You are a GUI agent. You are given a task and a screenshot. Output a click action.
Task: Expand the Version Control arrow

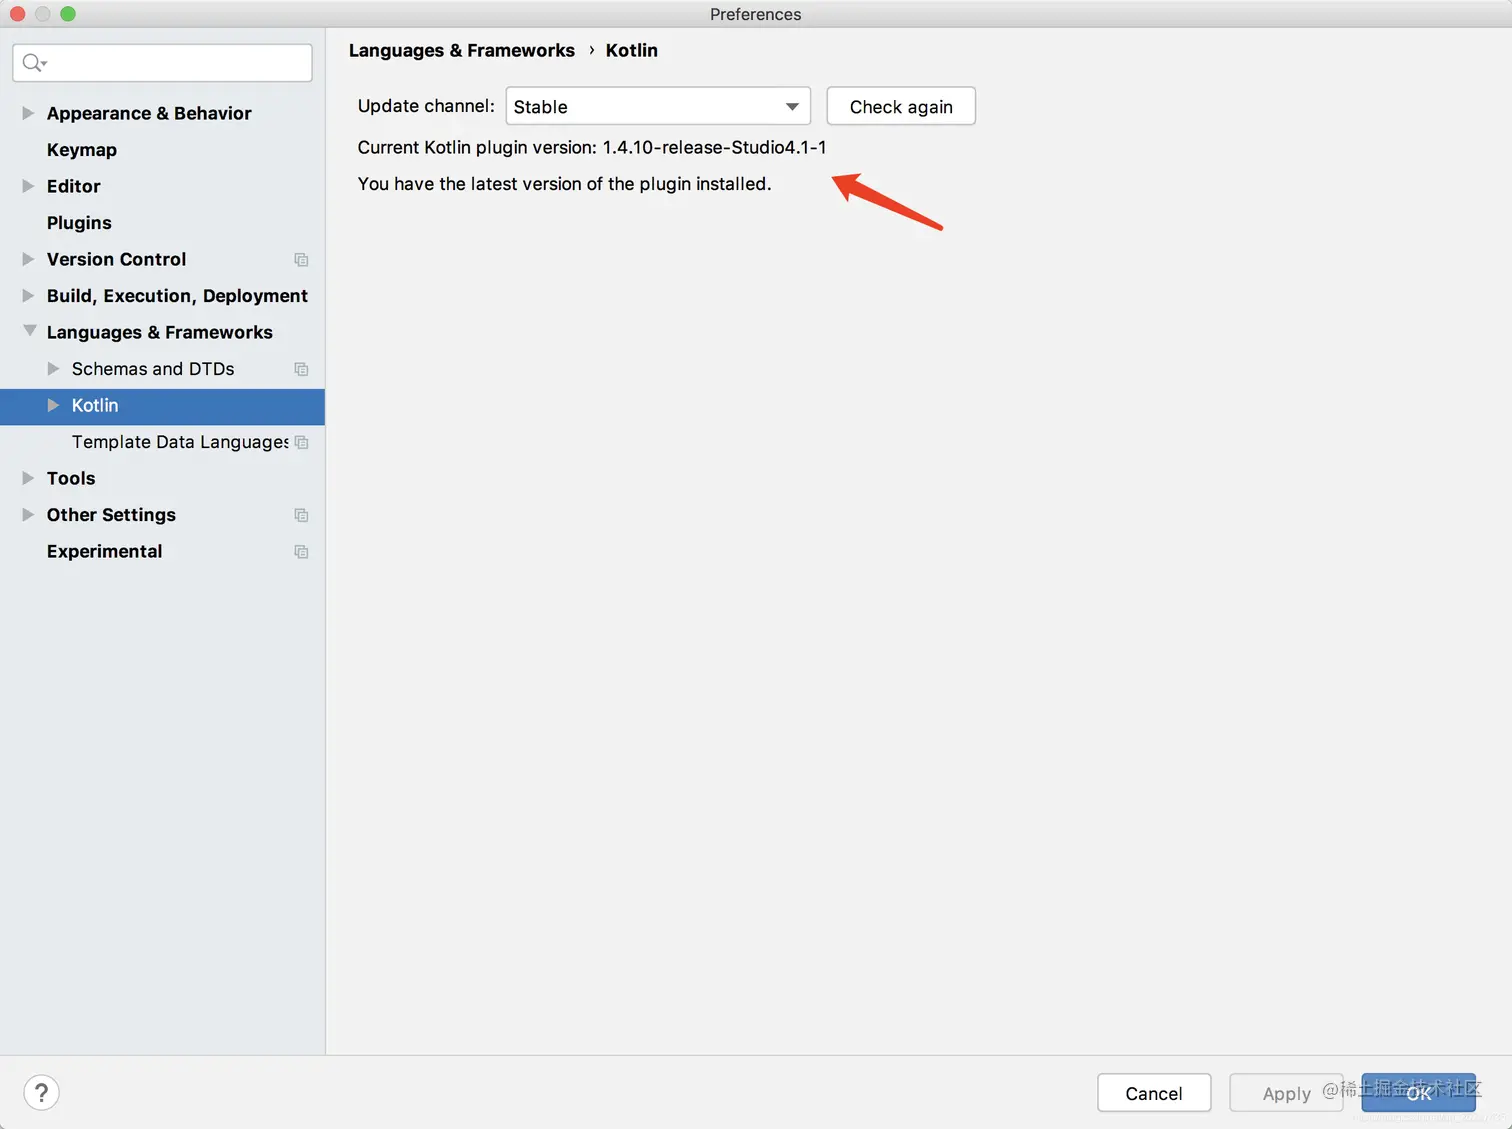(x=28, y=259)
